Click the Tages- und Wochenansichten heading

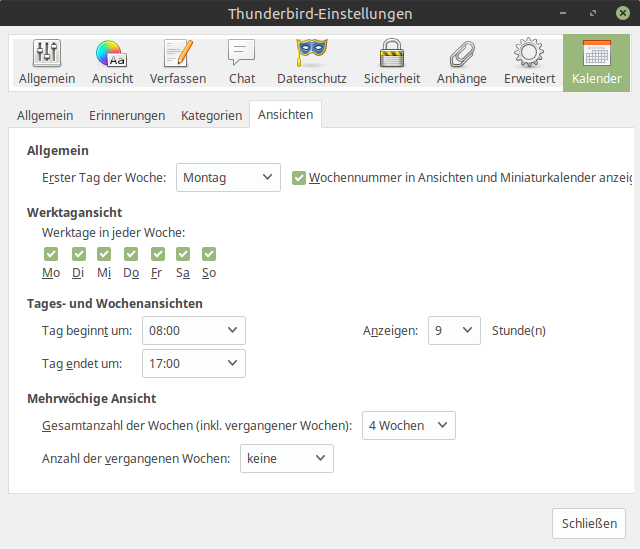(x=115, y=304)
